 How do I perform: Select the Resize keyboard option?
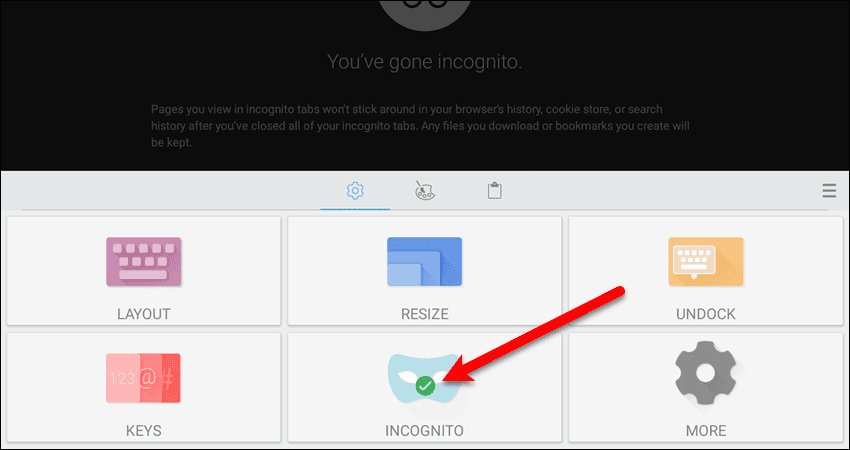424,271
